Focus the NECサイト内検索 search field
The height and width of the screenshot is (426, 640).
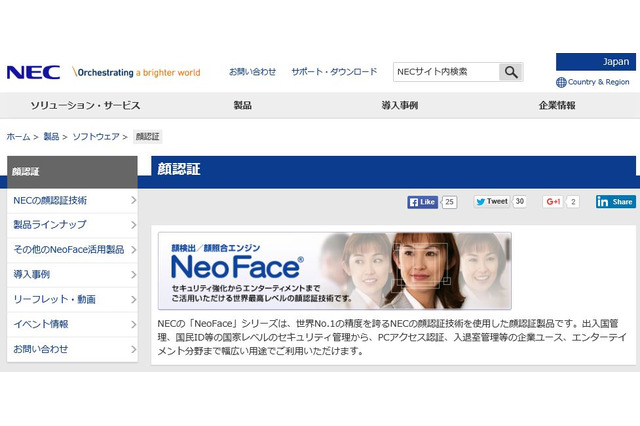[446, 72]
